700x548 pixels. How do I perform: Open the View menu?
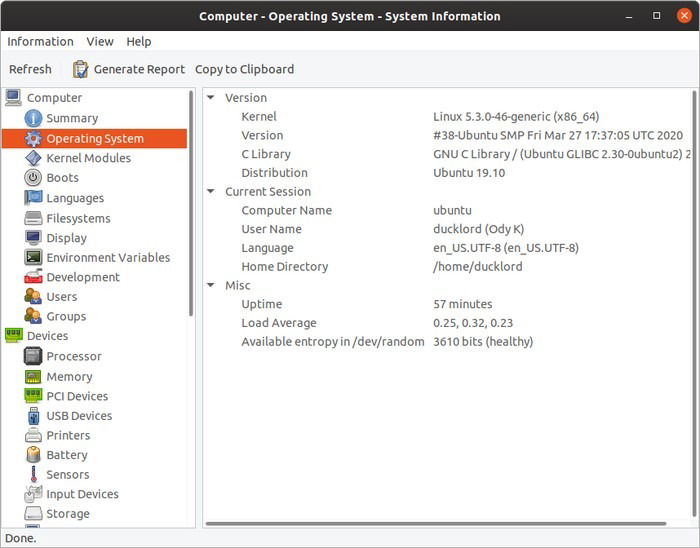100,41
